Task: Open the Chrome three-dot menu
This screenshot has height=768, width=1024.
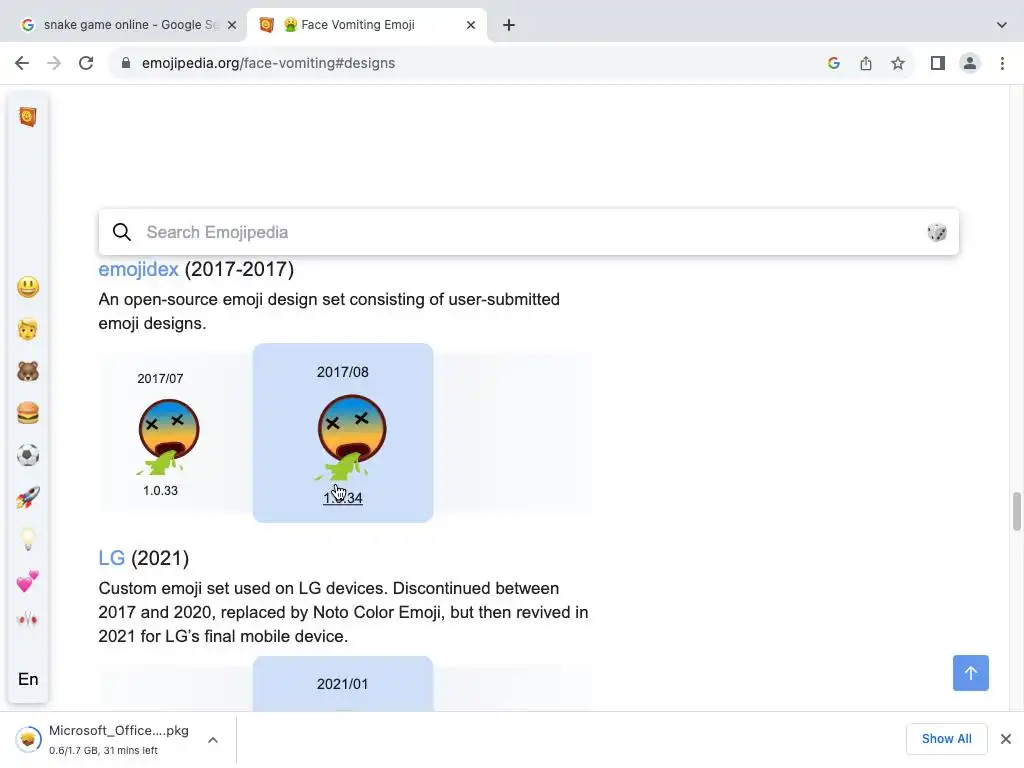Action: coord(1002,63)
